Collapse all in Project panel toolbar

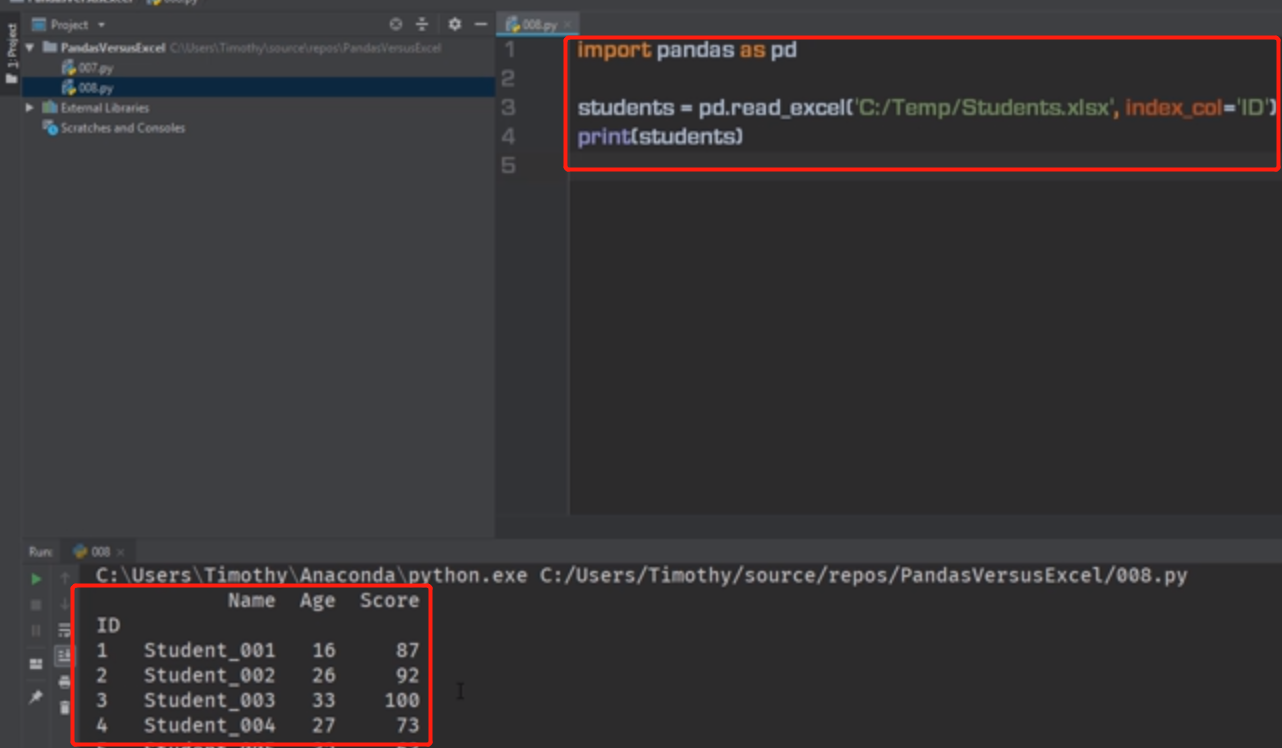coord(421,24)
